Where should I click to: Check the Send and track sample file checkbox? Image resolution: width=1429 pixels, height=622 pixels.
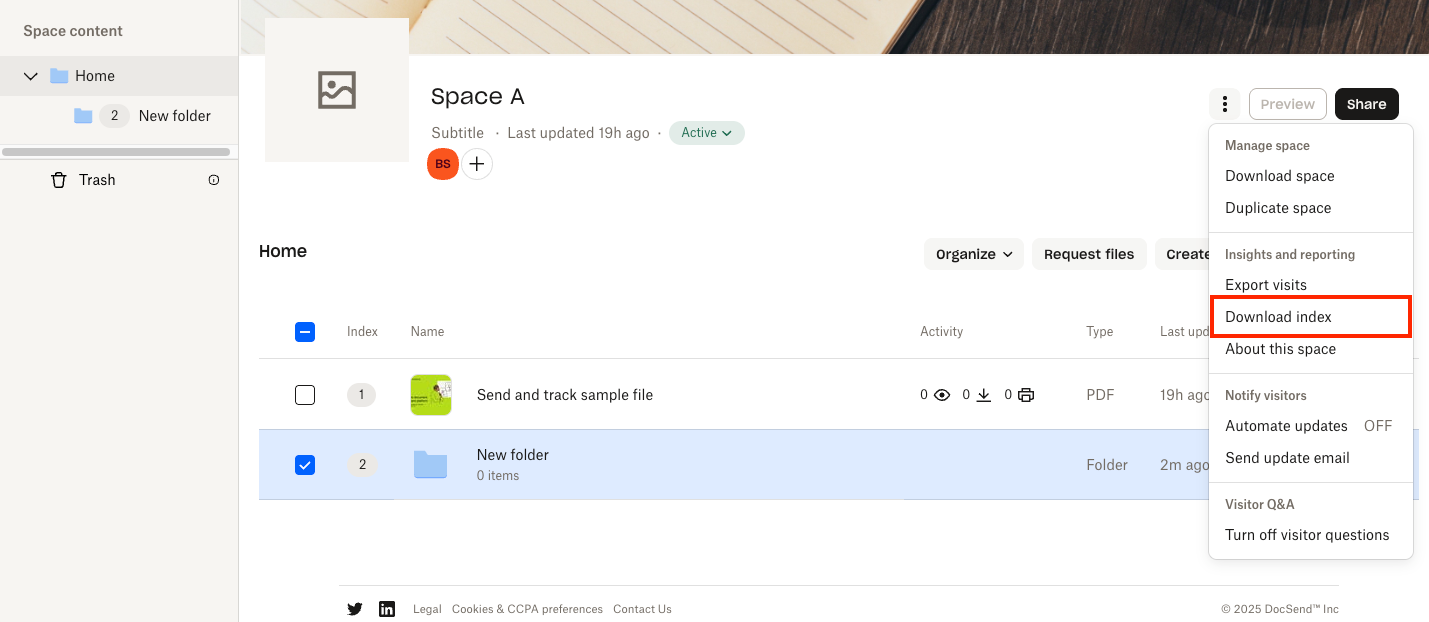pyautogui.click(x=305, y=395)
